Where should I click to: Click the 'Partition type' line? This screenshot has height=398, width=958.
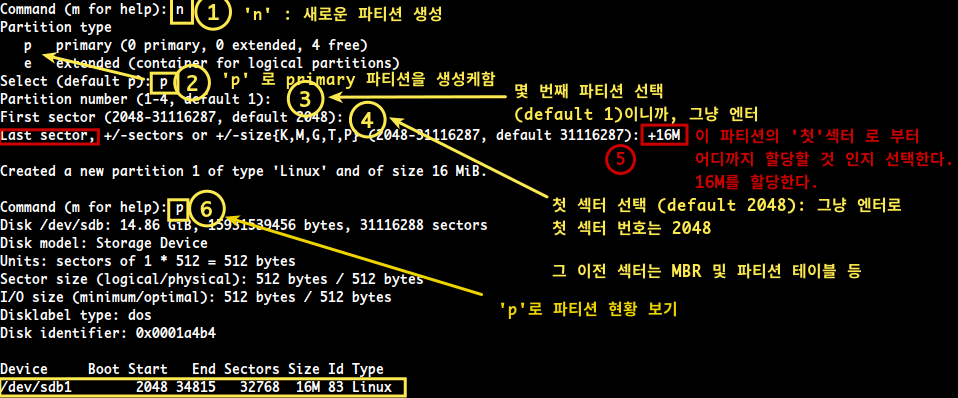56,28
